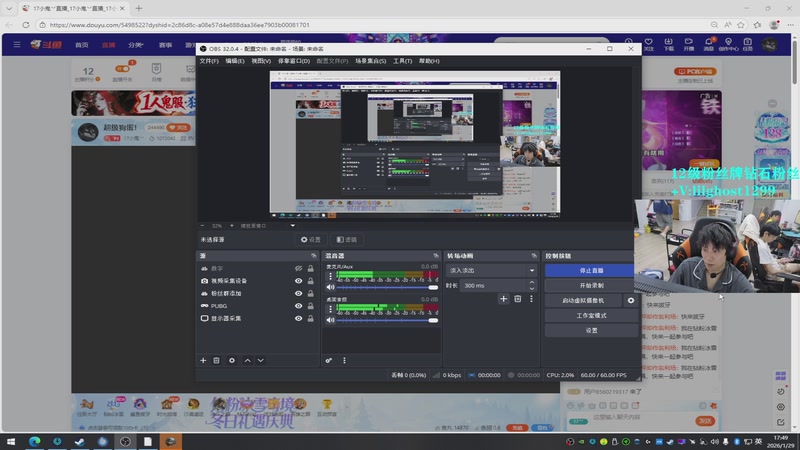Move source up with the up arrow
800x450 pixels.
(x=247, y=360)
